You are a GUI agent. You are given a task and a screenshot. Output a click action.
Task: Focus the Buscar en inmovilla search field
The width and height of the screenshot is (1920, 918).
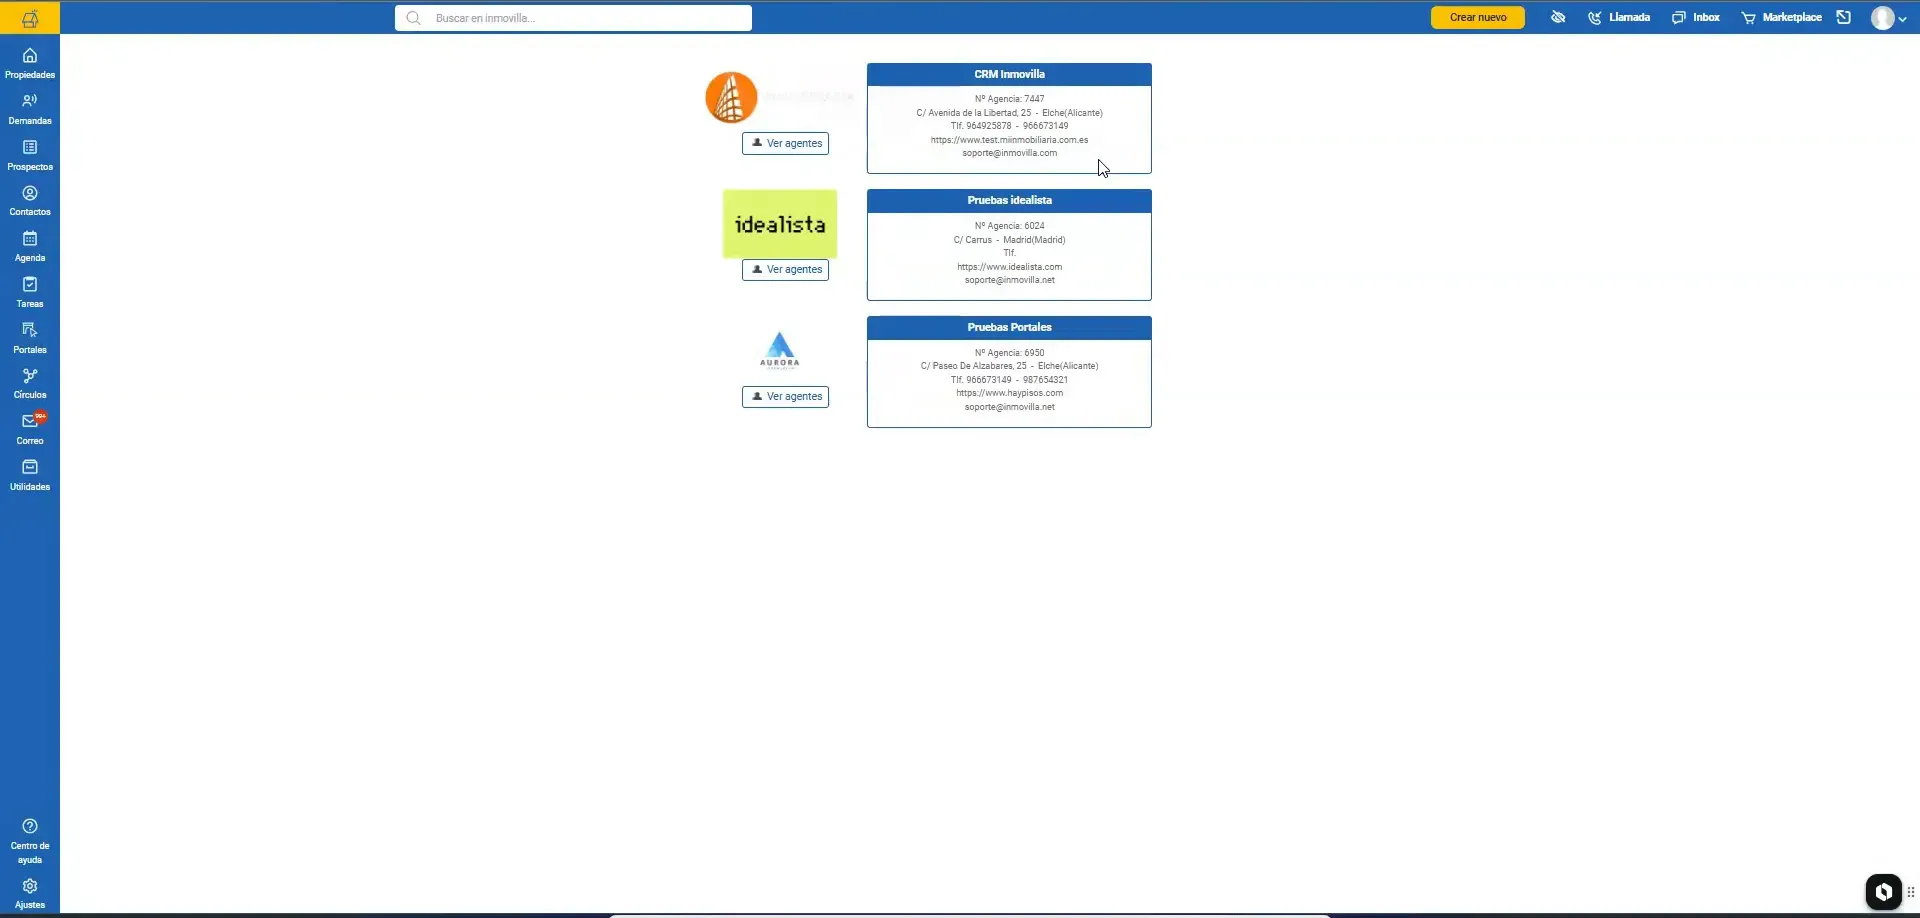573,18
